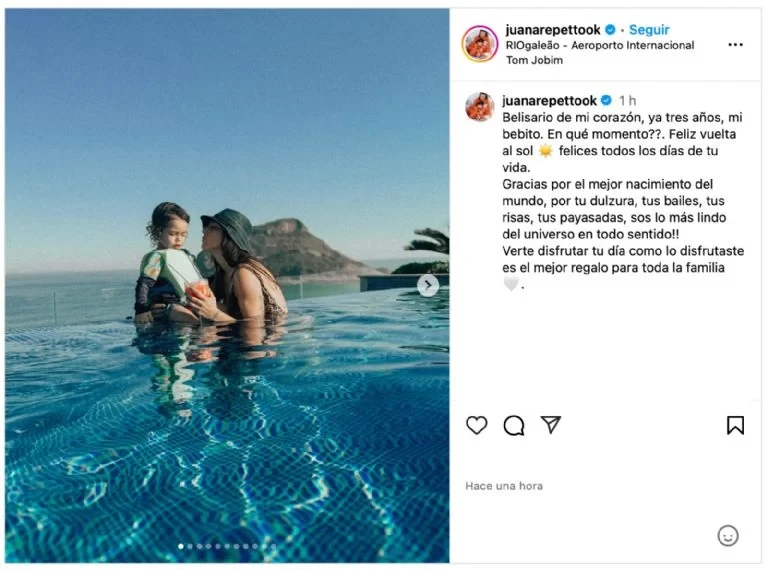Jump to the last carousel indicator dot
The width and height of the screenshot is (768, 570).
(273, 546)
